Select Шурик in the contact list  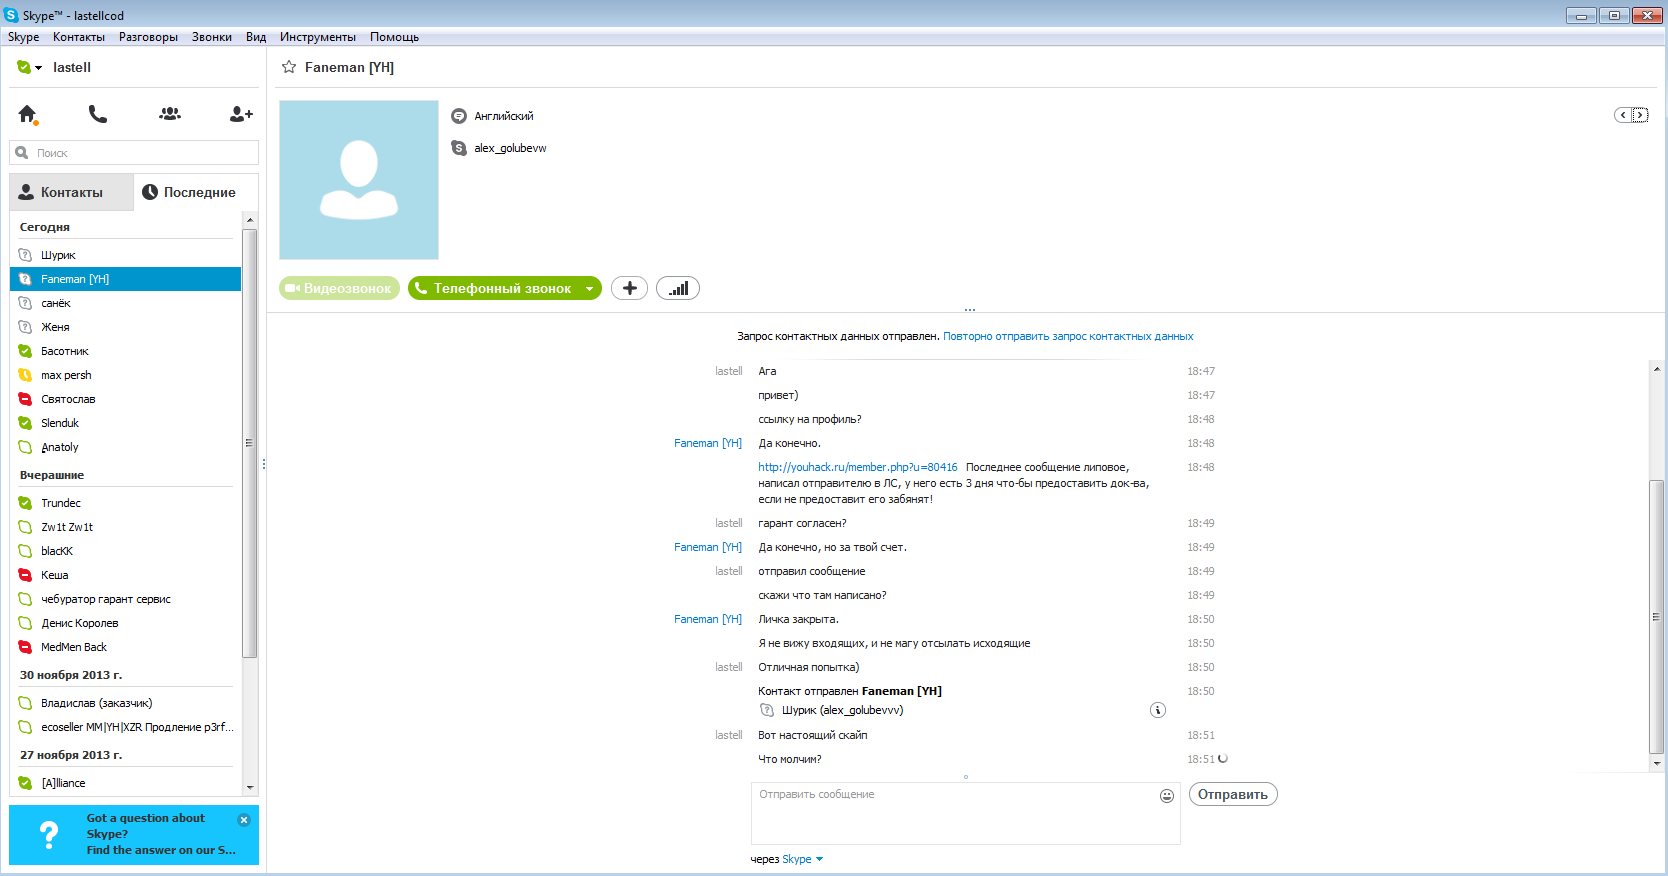(x=126, y=255)
